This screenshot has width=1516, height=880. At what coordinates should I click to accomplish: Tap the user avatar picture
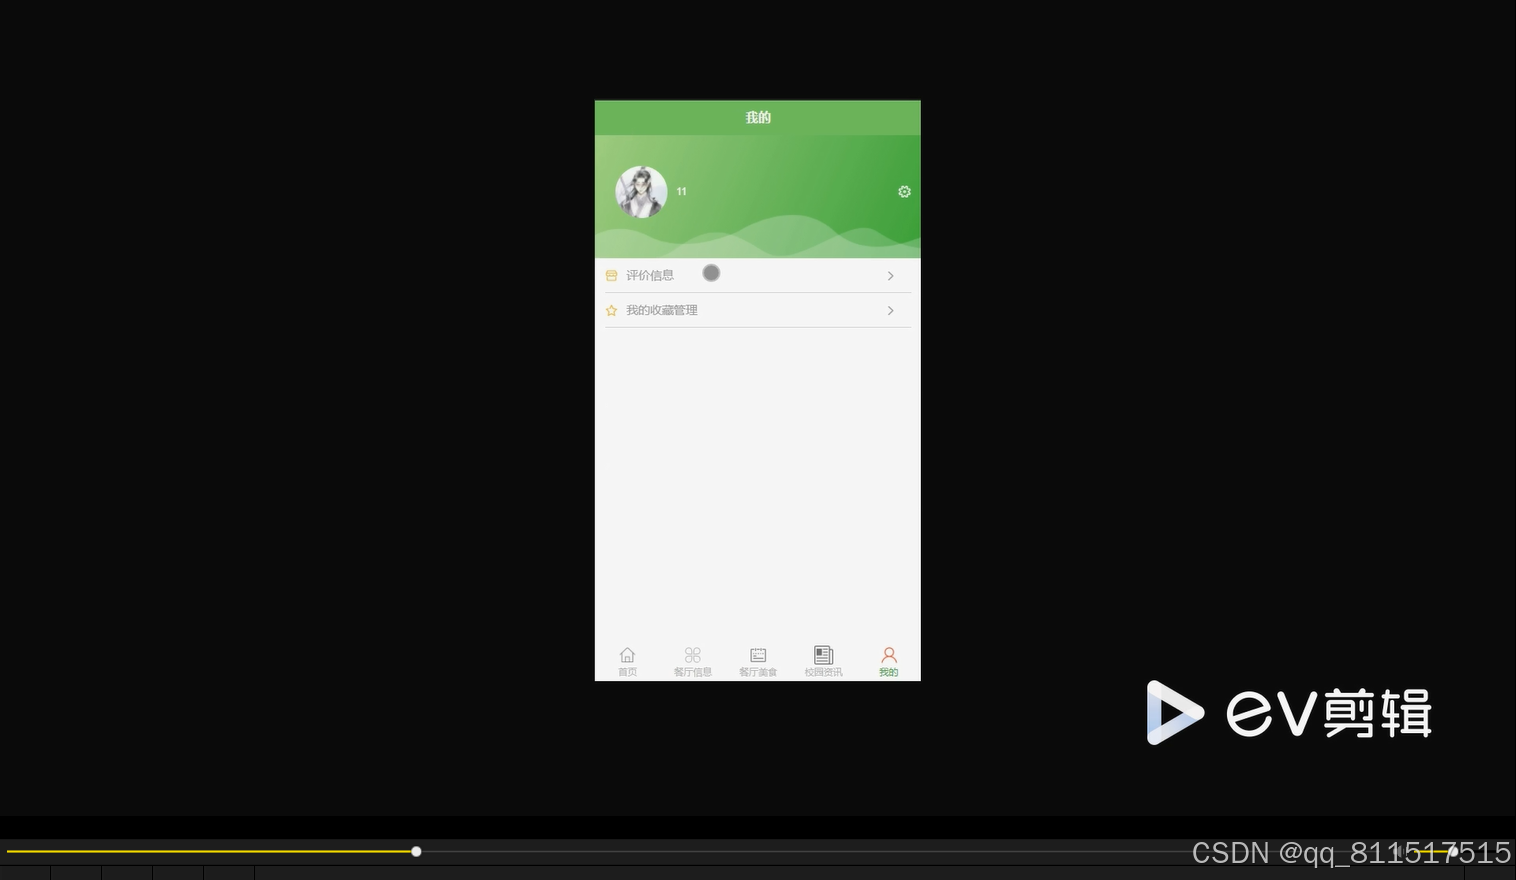click(x=641, y=192)
